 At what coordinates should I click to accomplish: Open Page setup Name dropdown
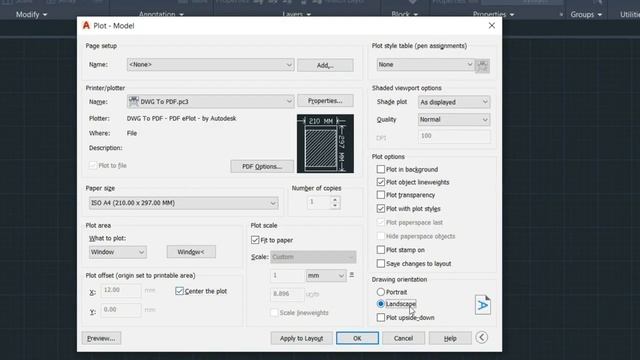(210, 64)
